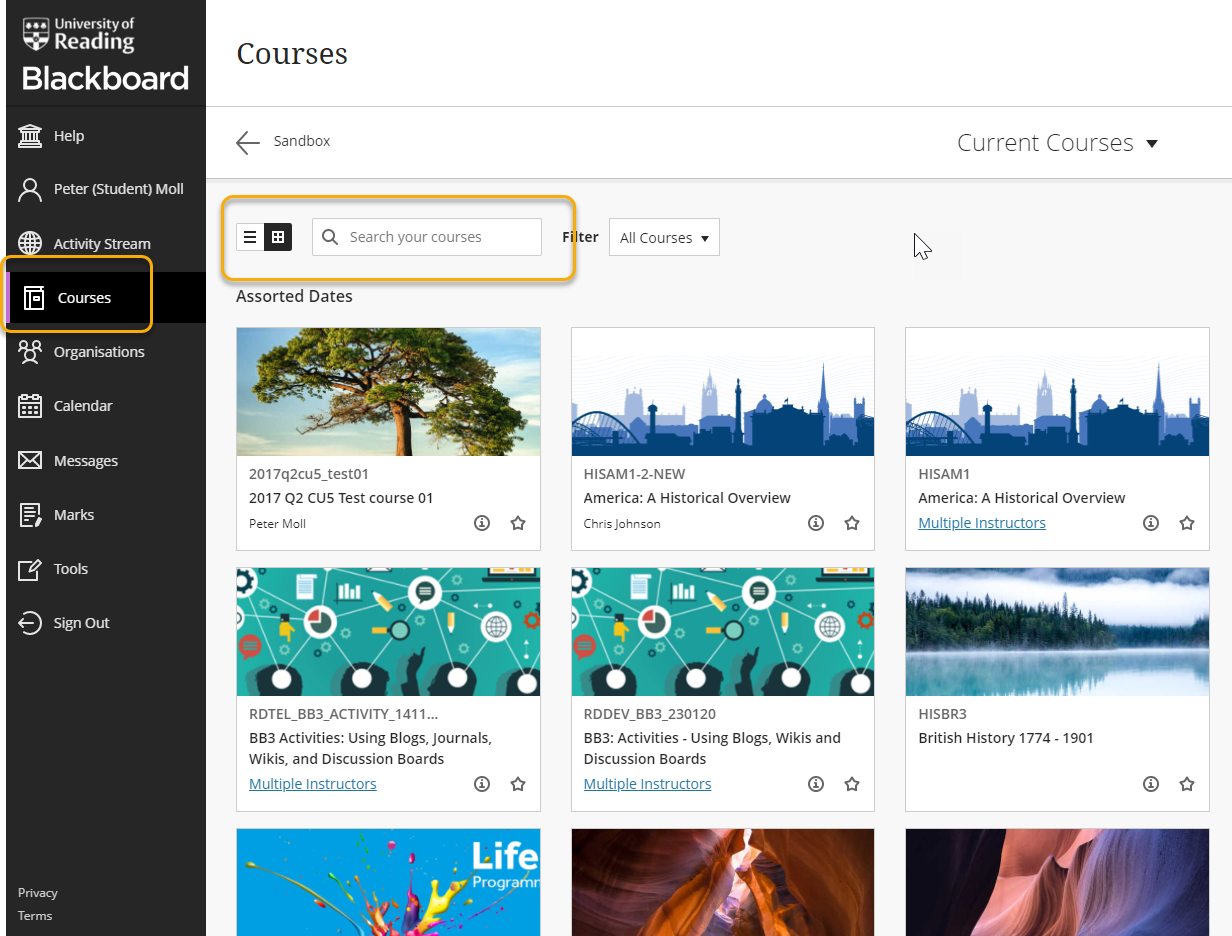The height and width of the screenshot is (936, 1232).
Task: Favourite the HISAM1-2-NEW course
Action: point(852,523)
